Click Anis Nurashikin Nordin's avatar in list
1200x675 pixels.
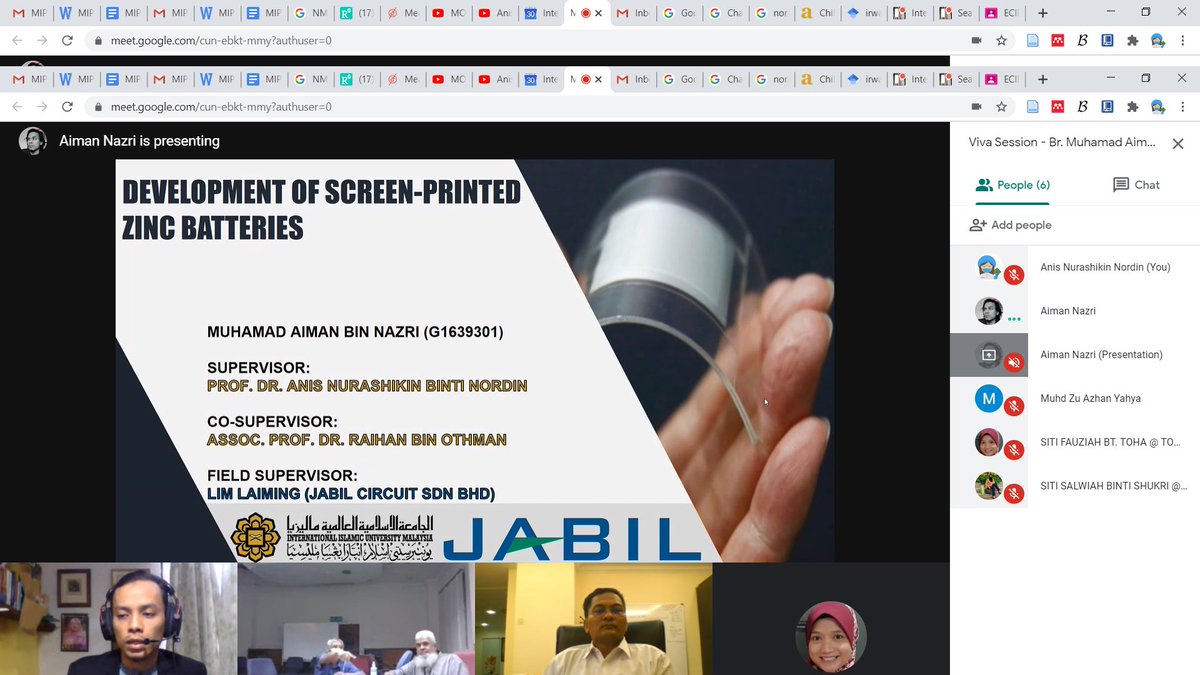click(988, 267)
